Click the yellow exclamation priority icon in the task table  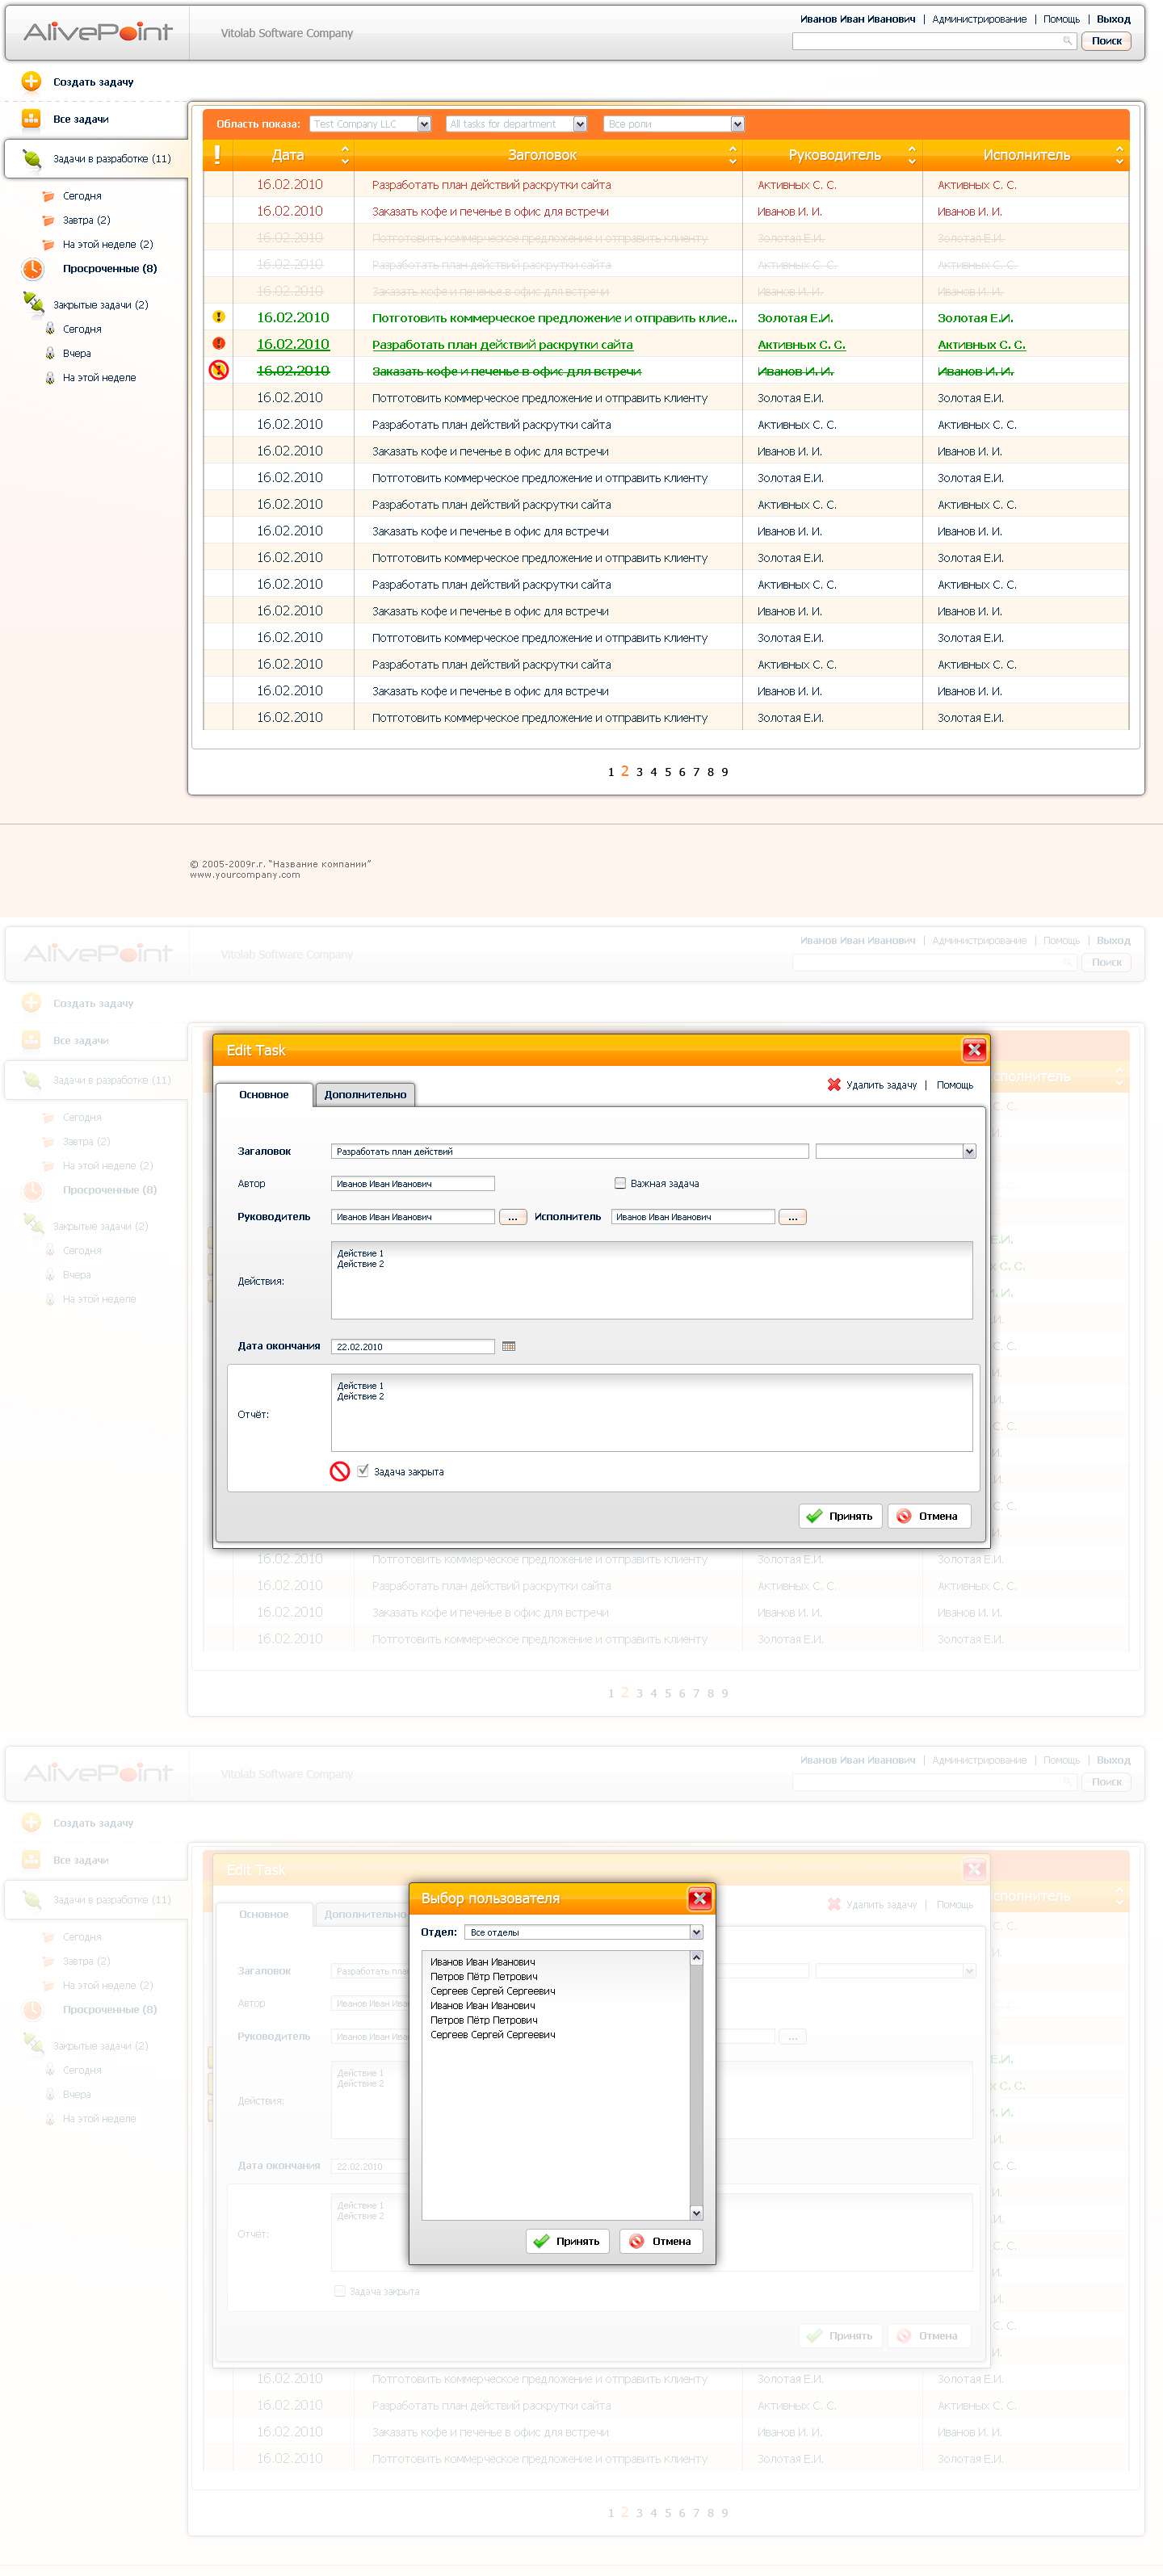(x=219, y=317)
